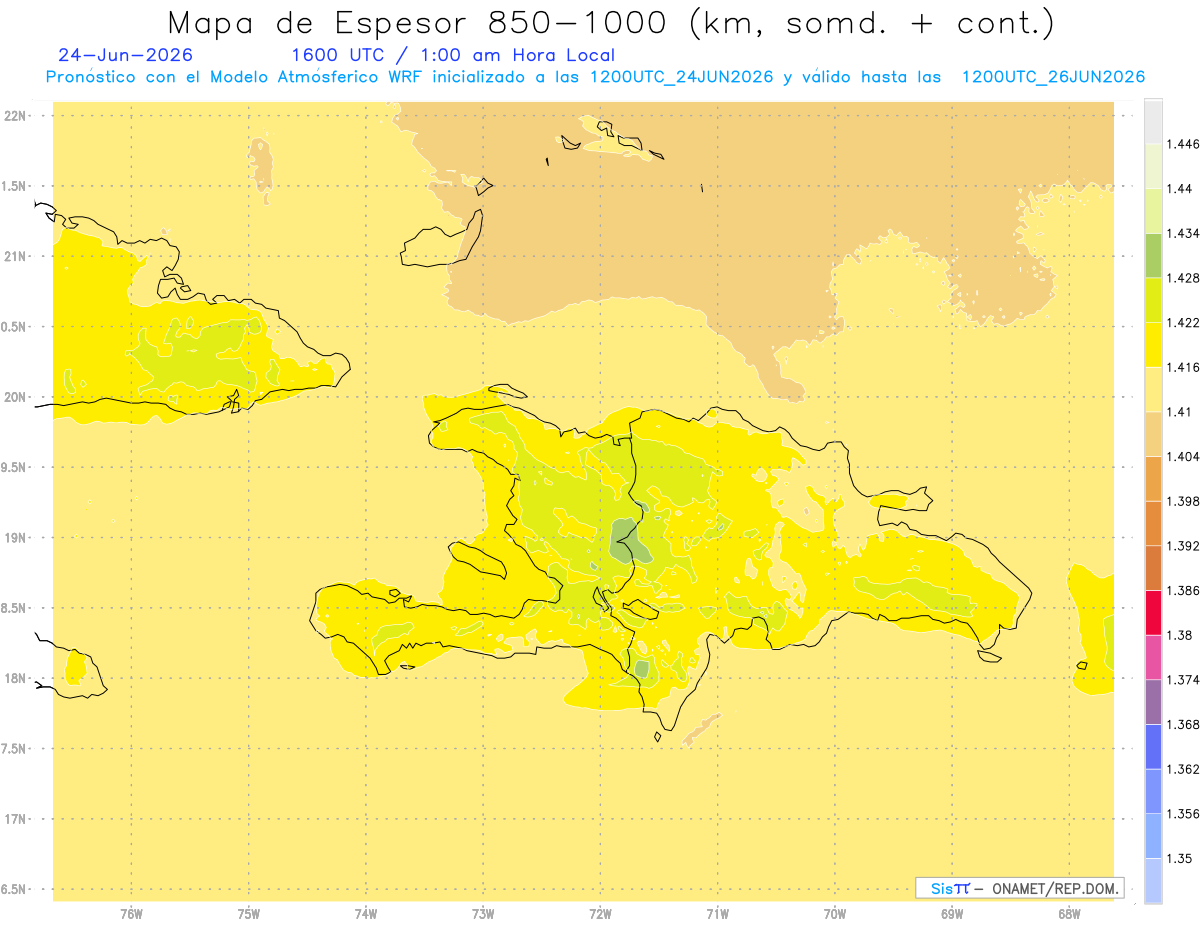Viewport: 1200px width, 927px height.
Task: Click the "68W" longitude label
Action: click(1069, 913)
